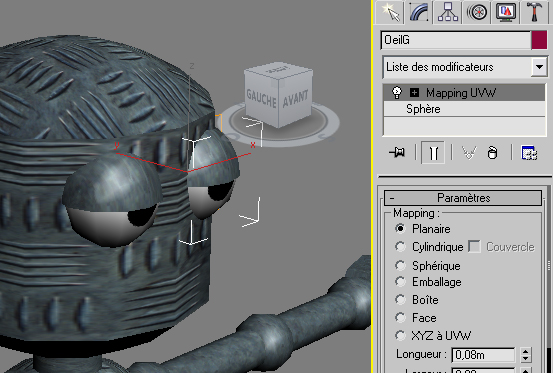Viewport: 553px width, 373px height.
Task: Open the Hierarchy panel tab
Action: pyautogui.click(x=448, y=12)
